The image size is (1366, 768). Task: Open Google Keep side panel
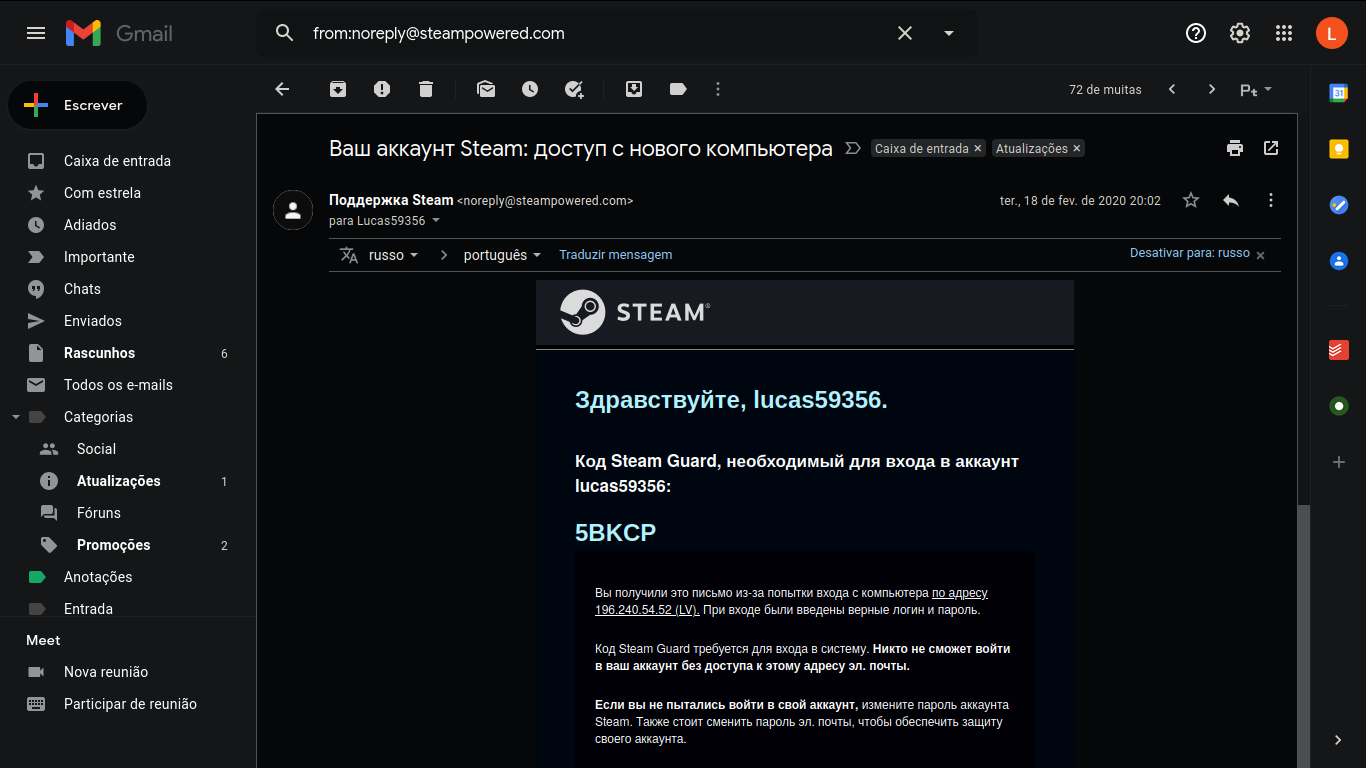(x=1339, y=149)
